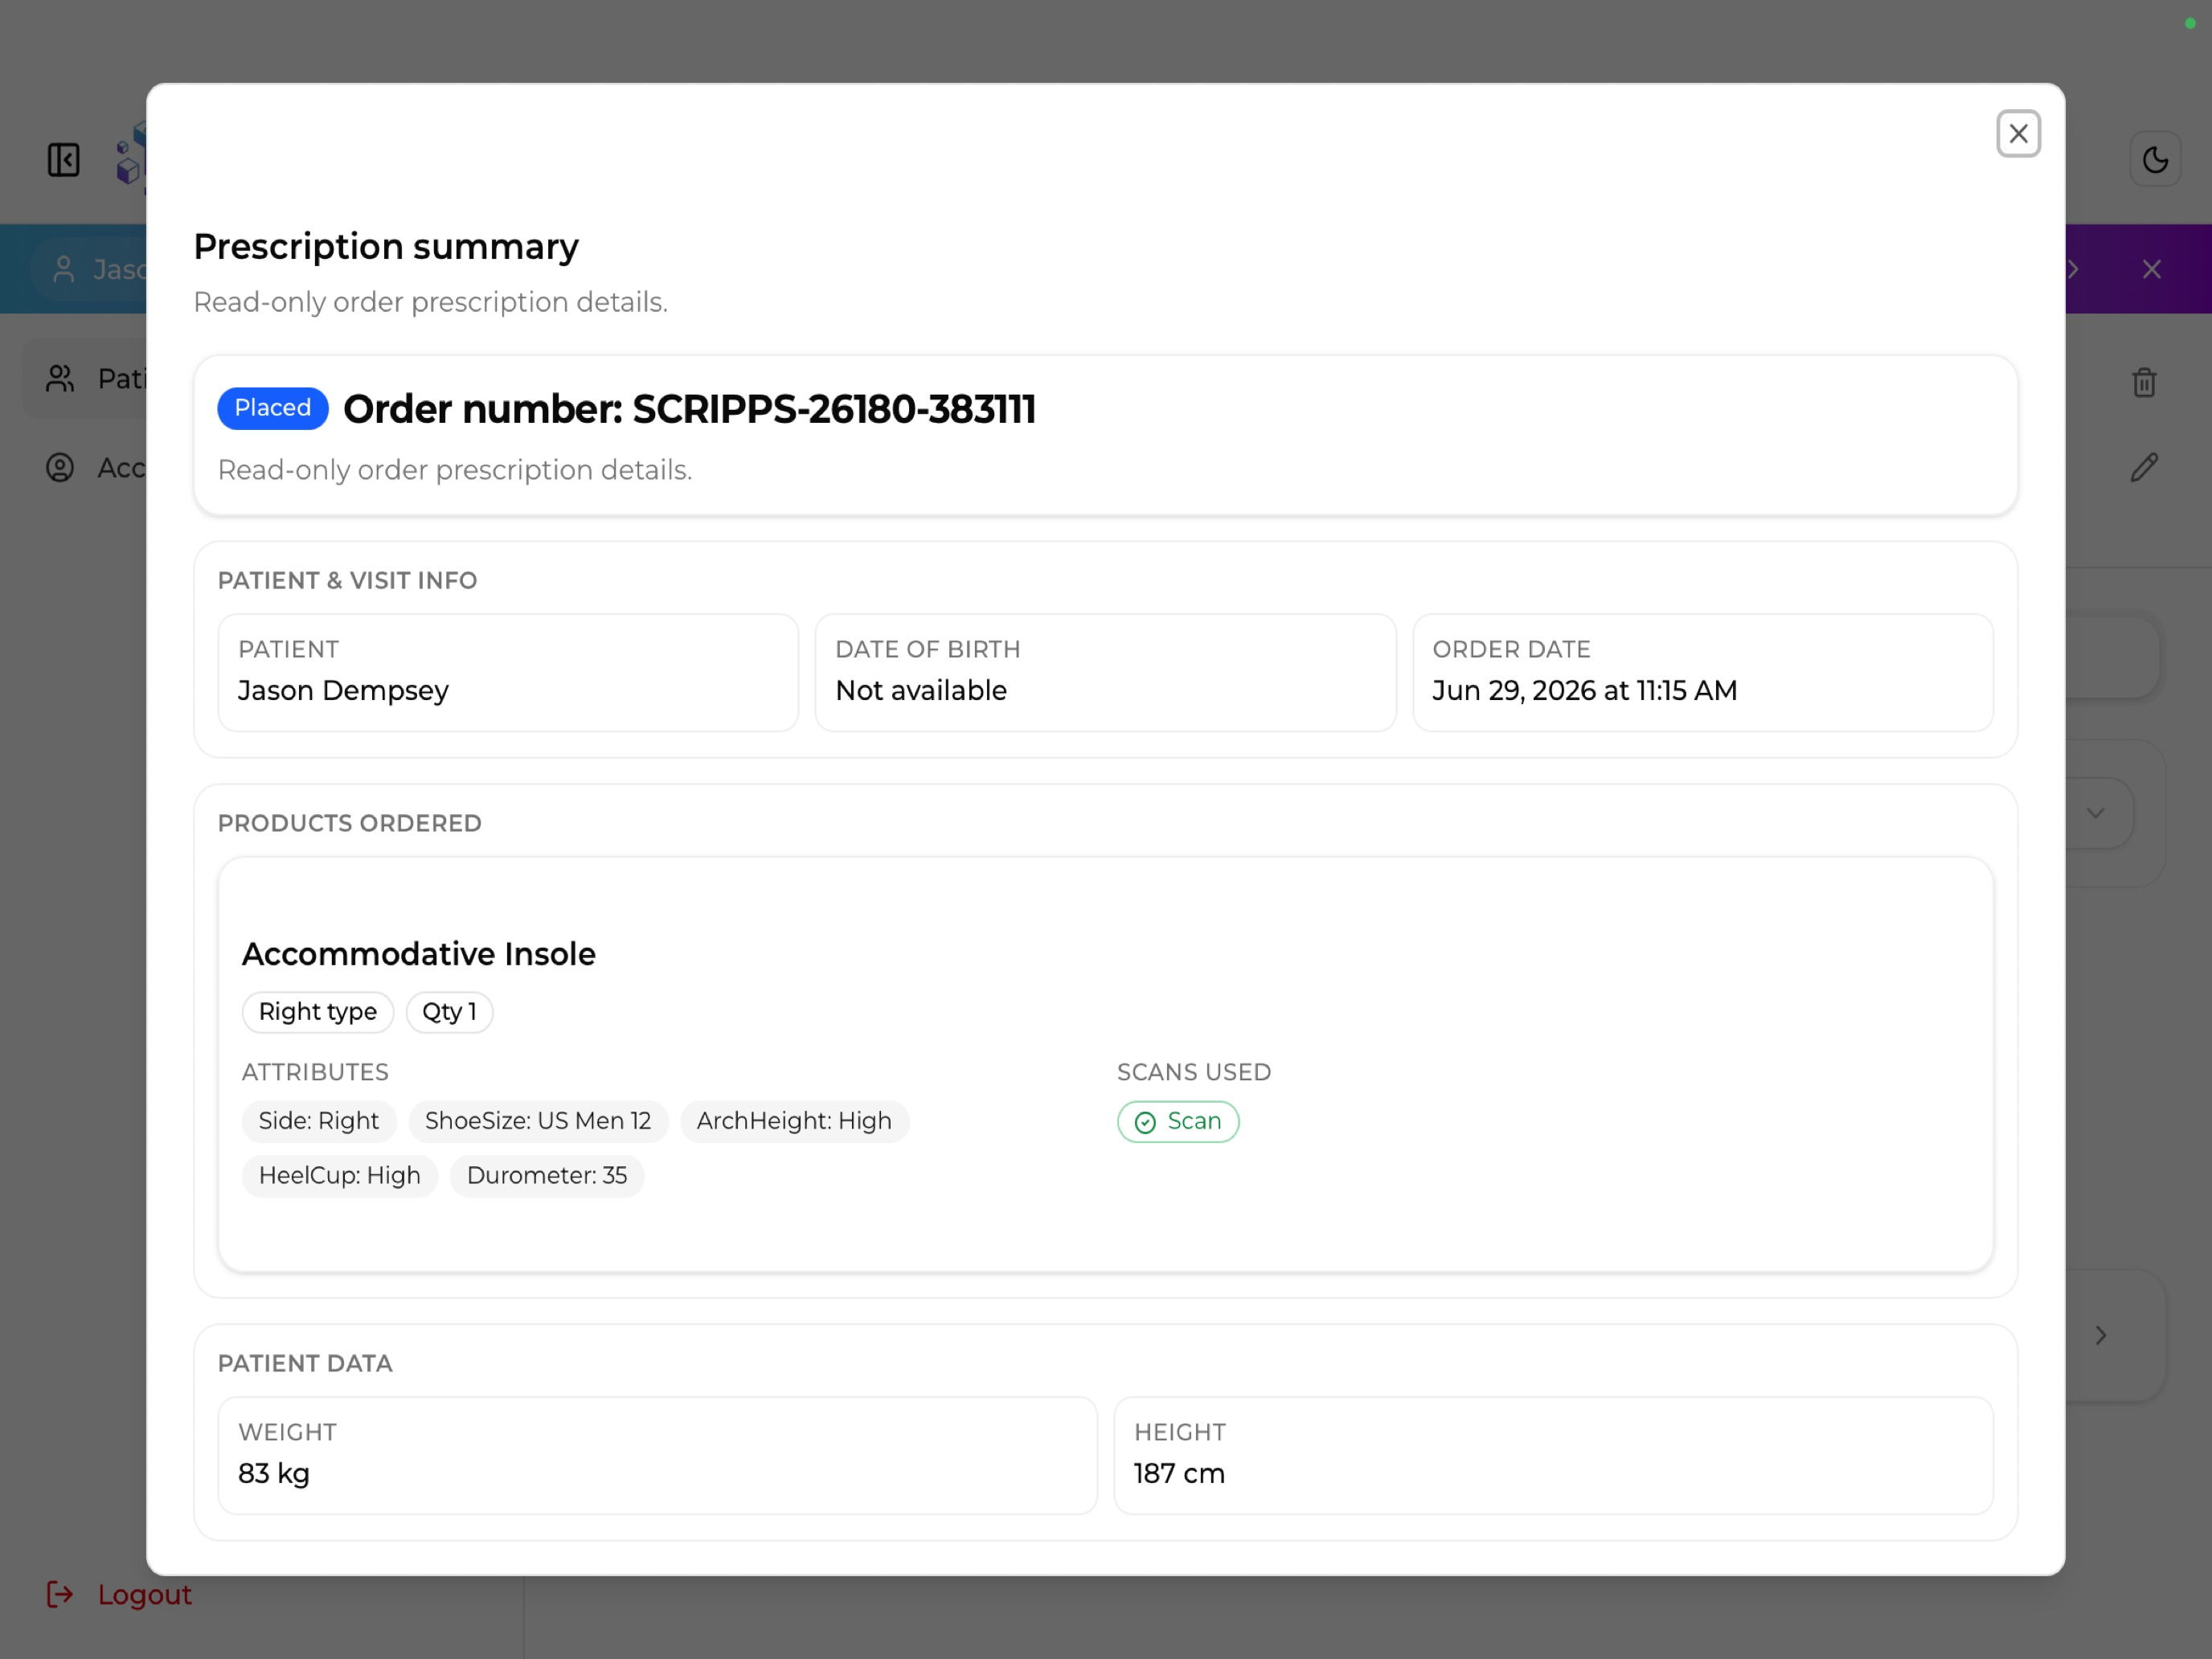Select the Qty 1 tag
The height and width of the screenshot is (1659, 2212).
(x=449, y=1012)
